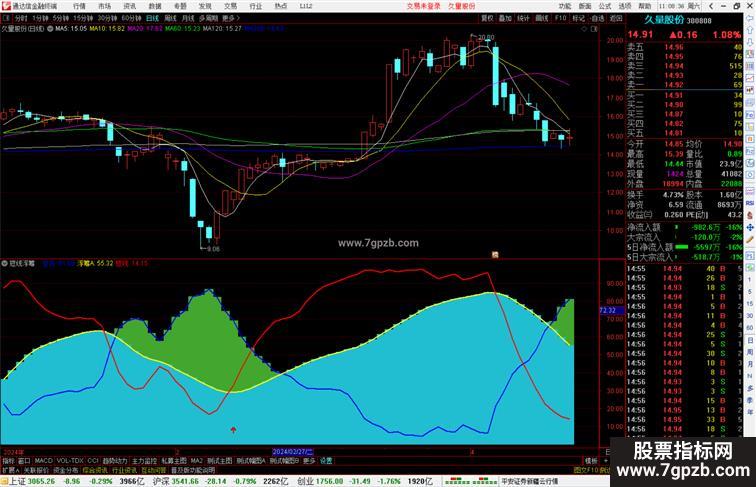The height and width of the screenshot is (487, 756).
Task: Click the red arrow signal marker
Action: [x=233, y=430]
